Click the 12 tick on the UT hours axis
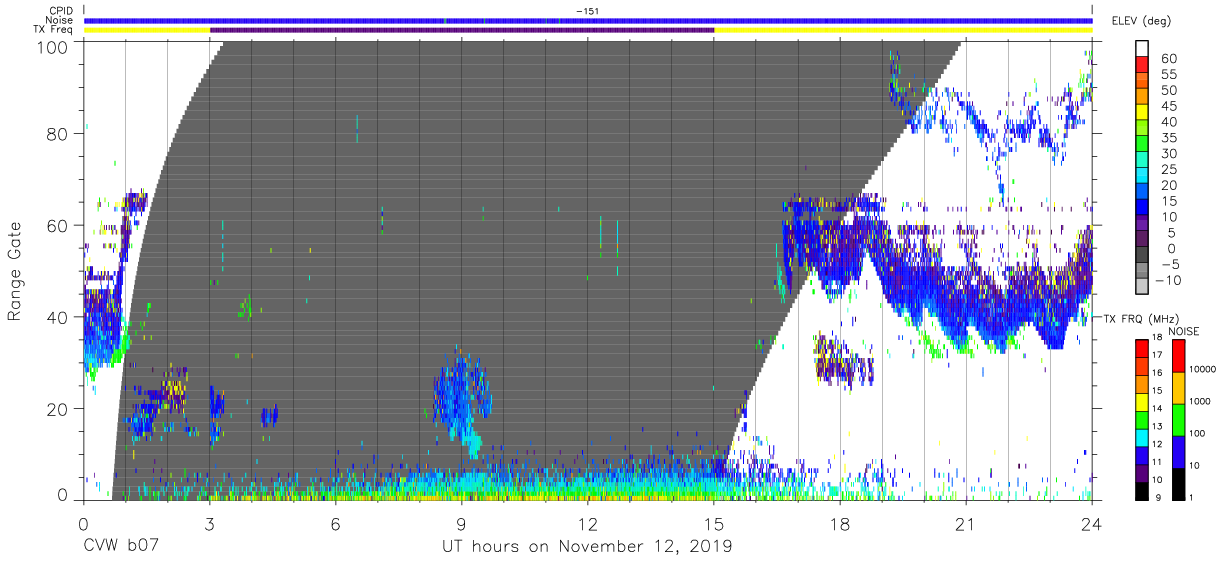 (x=588, y=523)
